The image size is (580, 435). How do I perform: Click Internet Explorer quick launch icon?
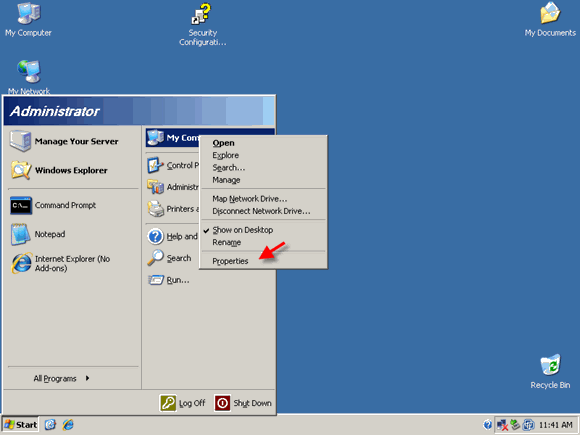pos(68,425)
